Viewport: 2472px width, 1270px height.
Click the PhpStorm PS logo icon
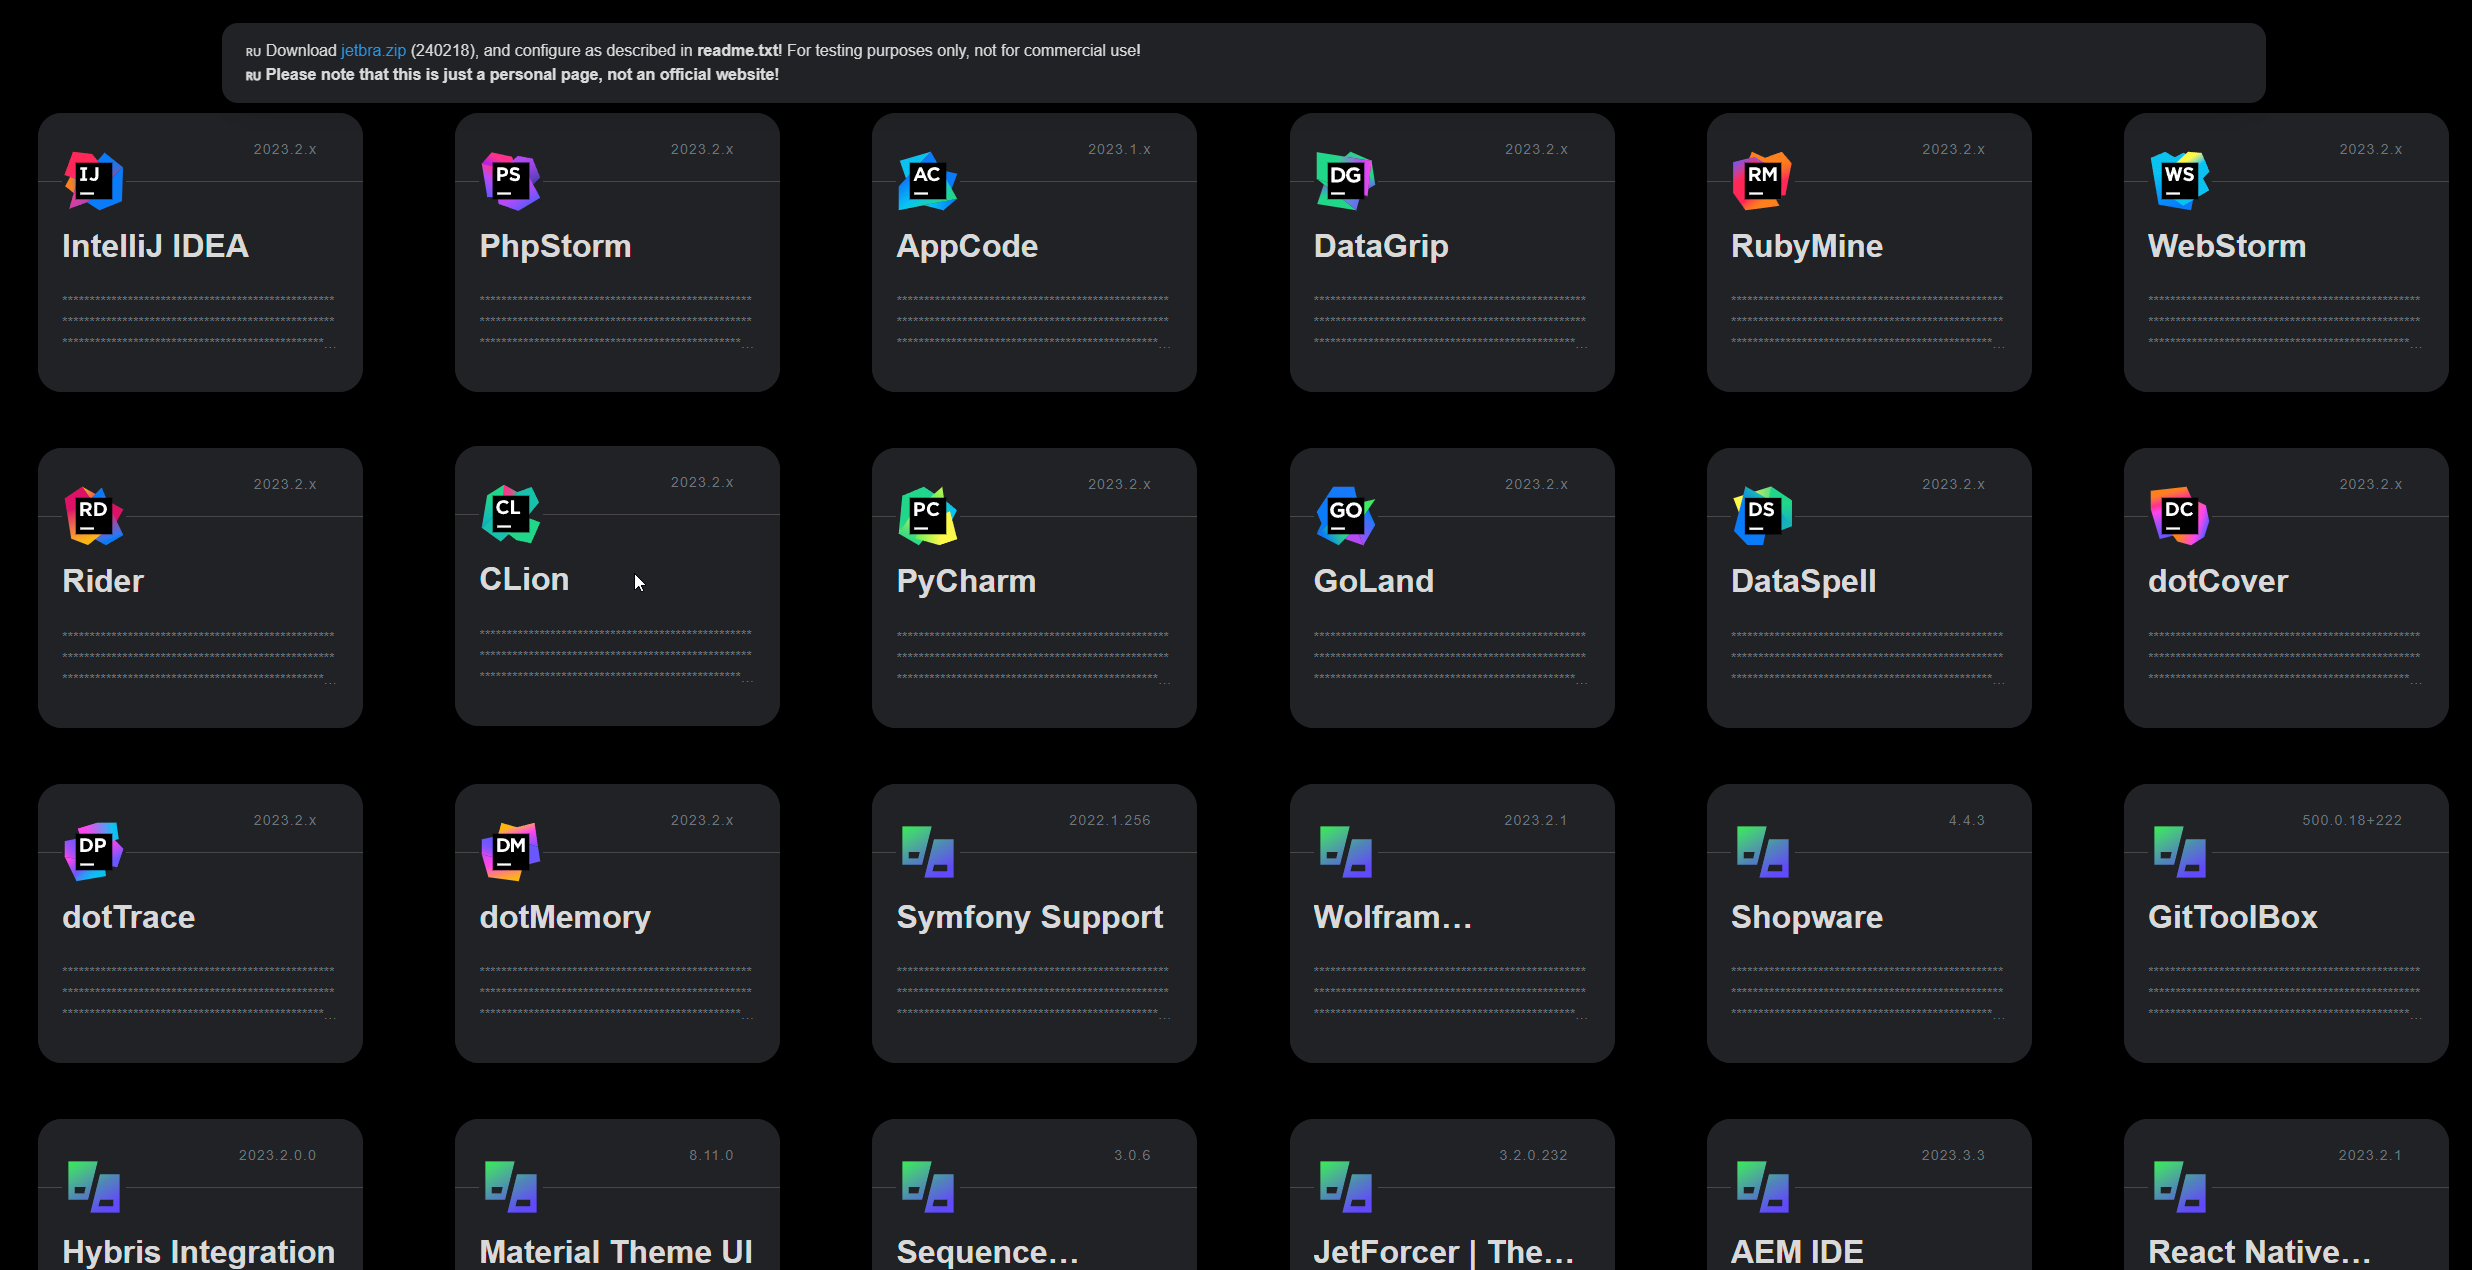pyautogui.click(x=511, y=181)
